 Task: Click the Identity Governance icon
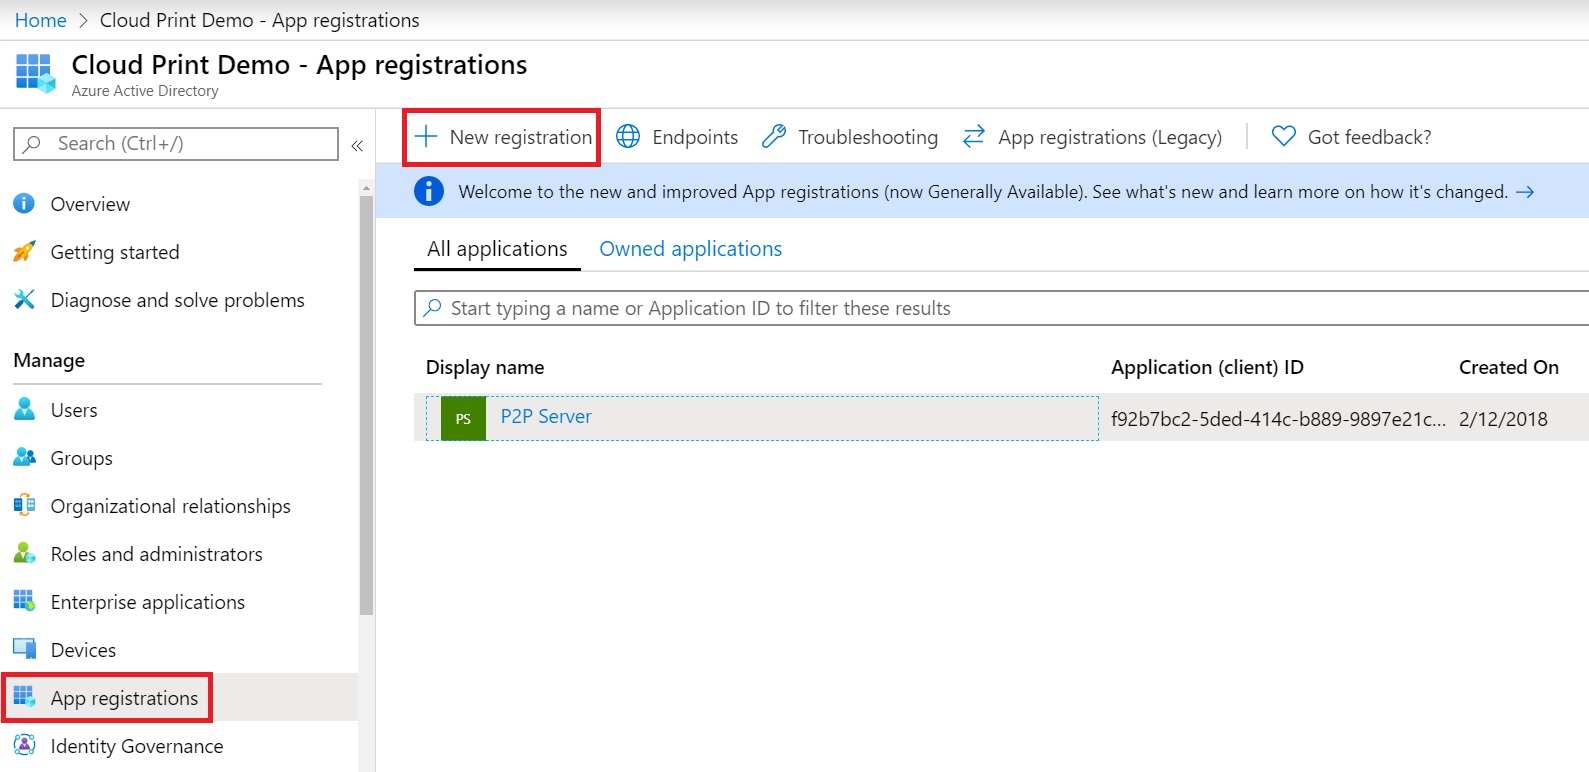tap(24, 745)
